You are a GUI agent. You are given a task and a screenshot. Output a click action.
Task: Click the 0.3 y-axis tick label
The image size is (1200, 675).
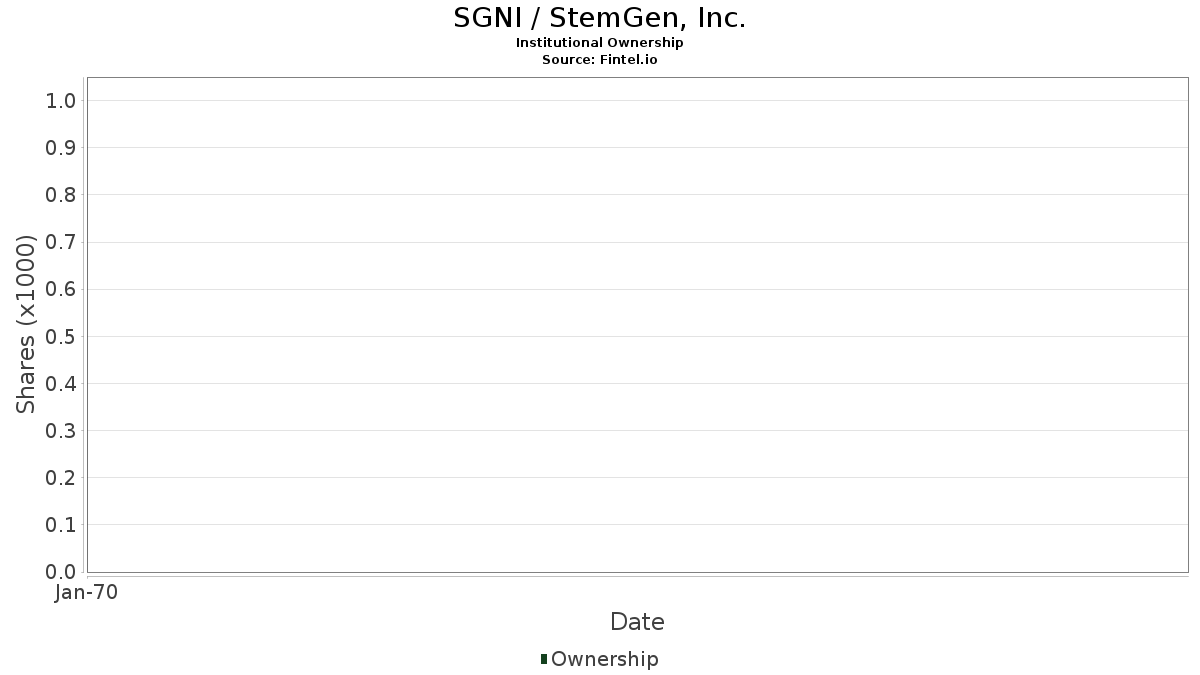coord(61,431)
